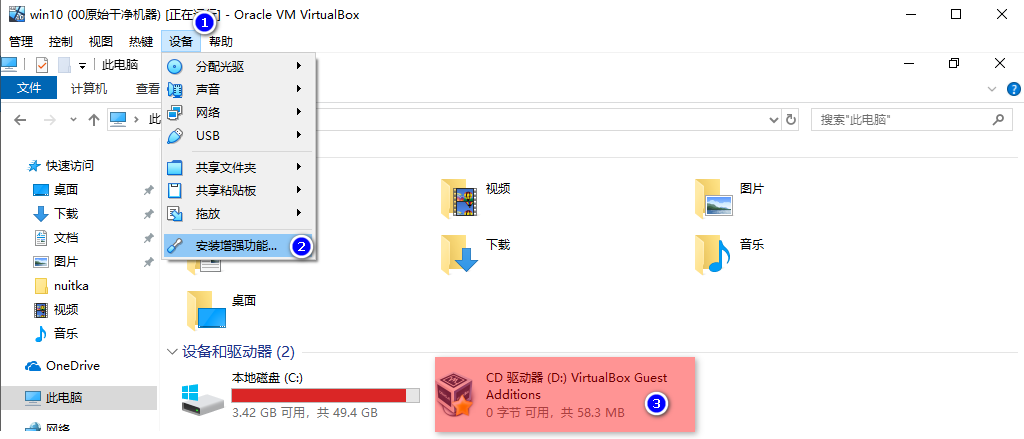Select 拖放 drag and drop entry
This screenshot has width=1024, height=439.
[238, 213]
